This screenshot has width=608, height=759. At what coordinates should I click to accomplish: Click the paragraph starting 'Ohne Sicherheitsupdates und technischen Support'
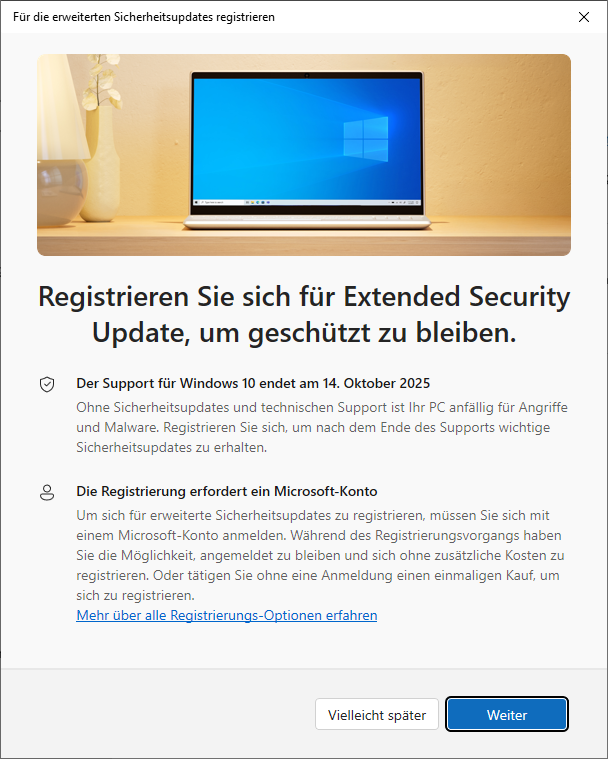[x=322, y=427]
